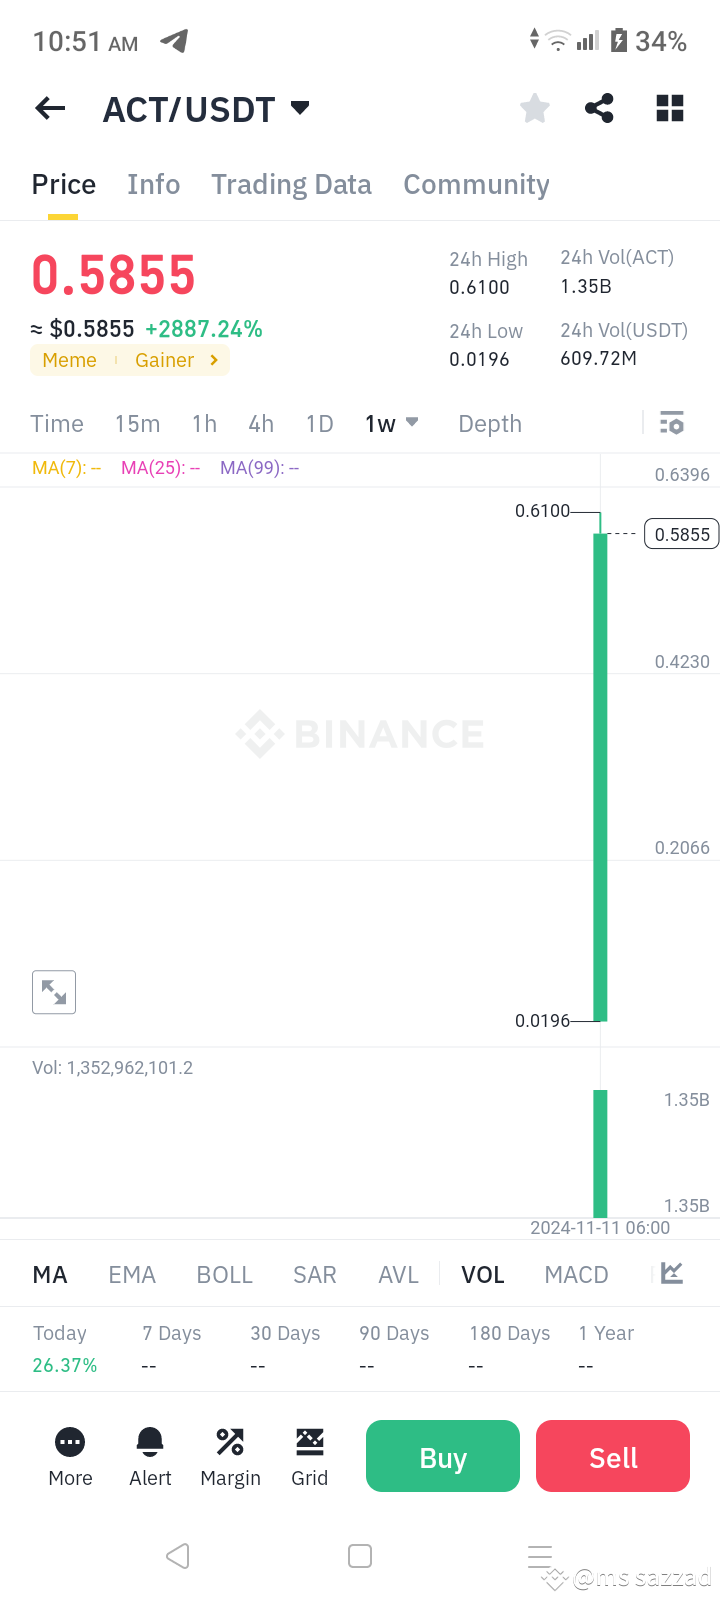
Task: Open the Community tab
Action: pyautogui.click(x=476, y=185)
